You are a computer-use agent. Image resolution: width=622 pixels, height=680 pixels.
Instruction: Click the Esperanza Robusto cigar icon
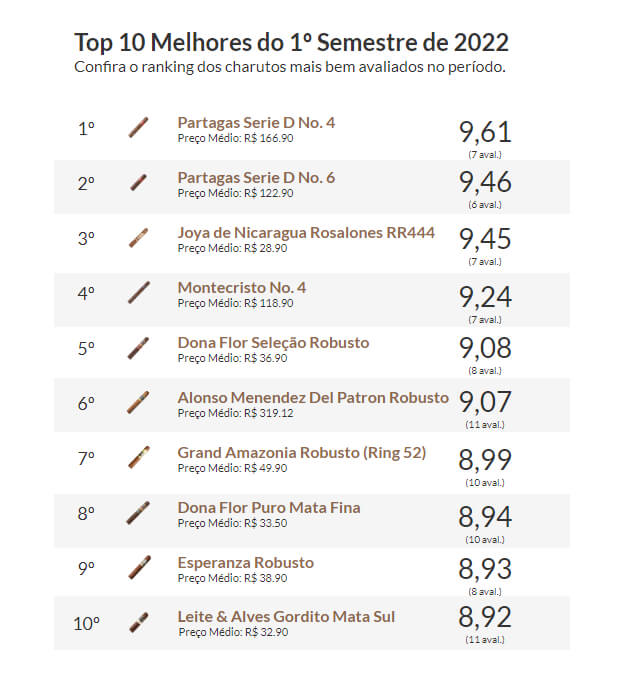[139, 567]
